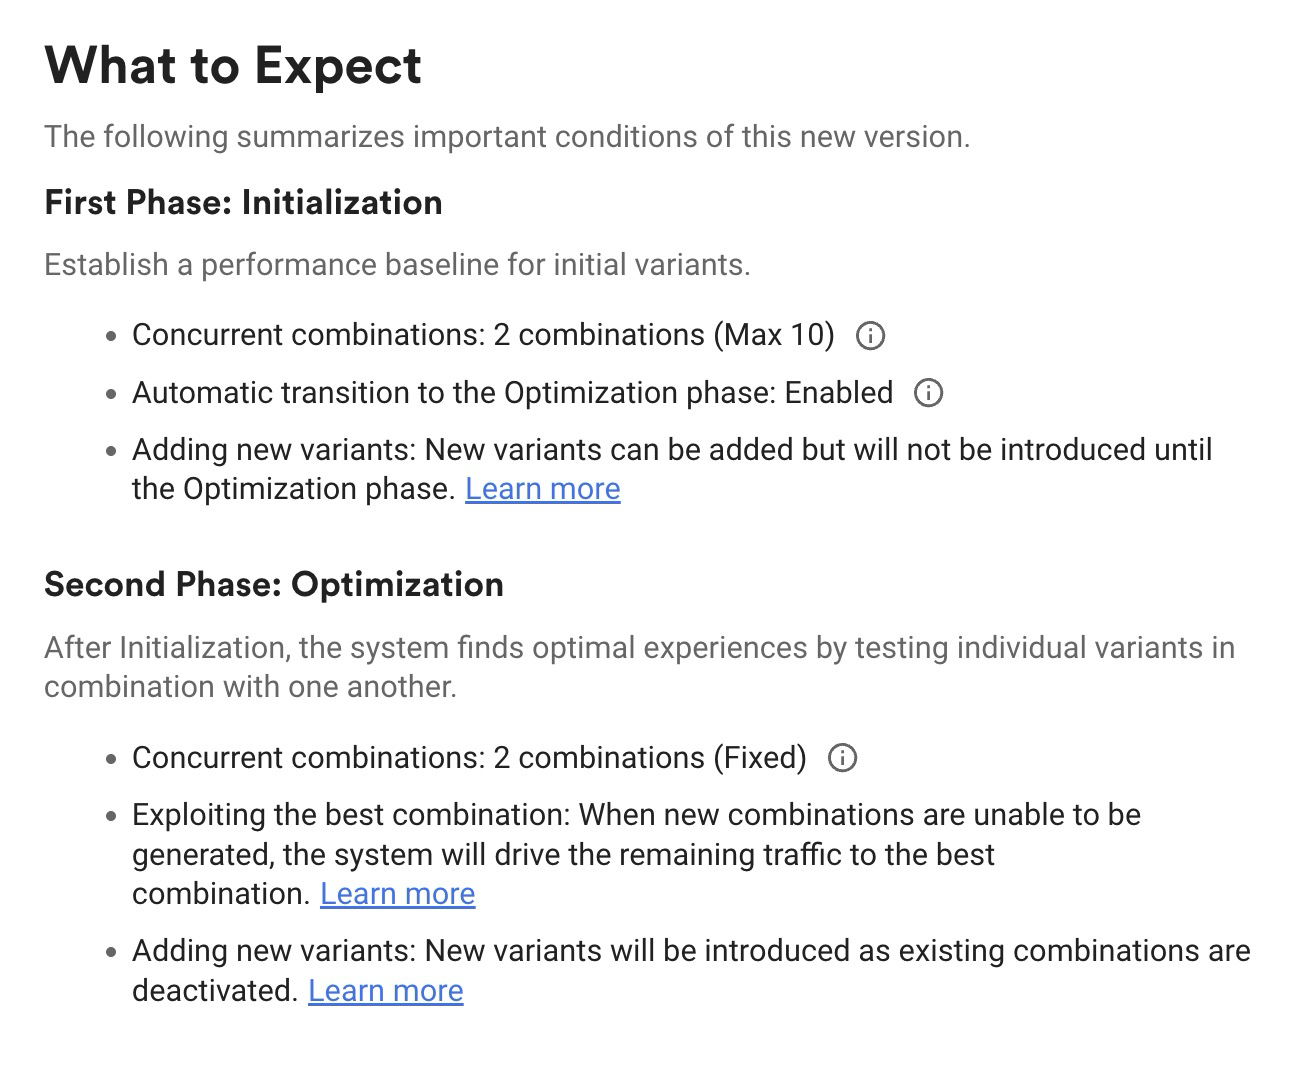The width and height of the screenshot is (1306, 1084).
Task: Click Learn more link after "deactivated."
Action: [x=386, y=991]
